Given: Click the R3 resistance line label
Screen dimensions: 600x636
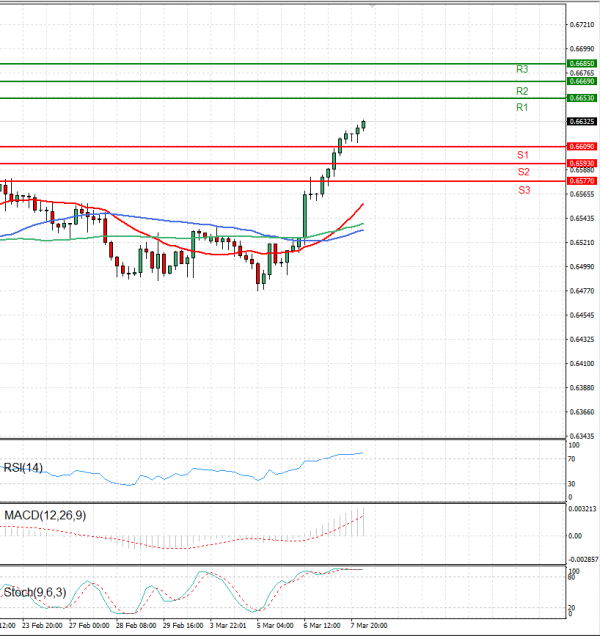Looking at the screenshot, I should click(x=522, y=69).
